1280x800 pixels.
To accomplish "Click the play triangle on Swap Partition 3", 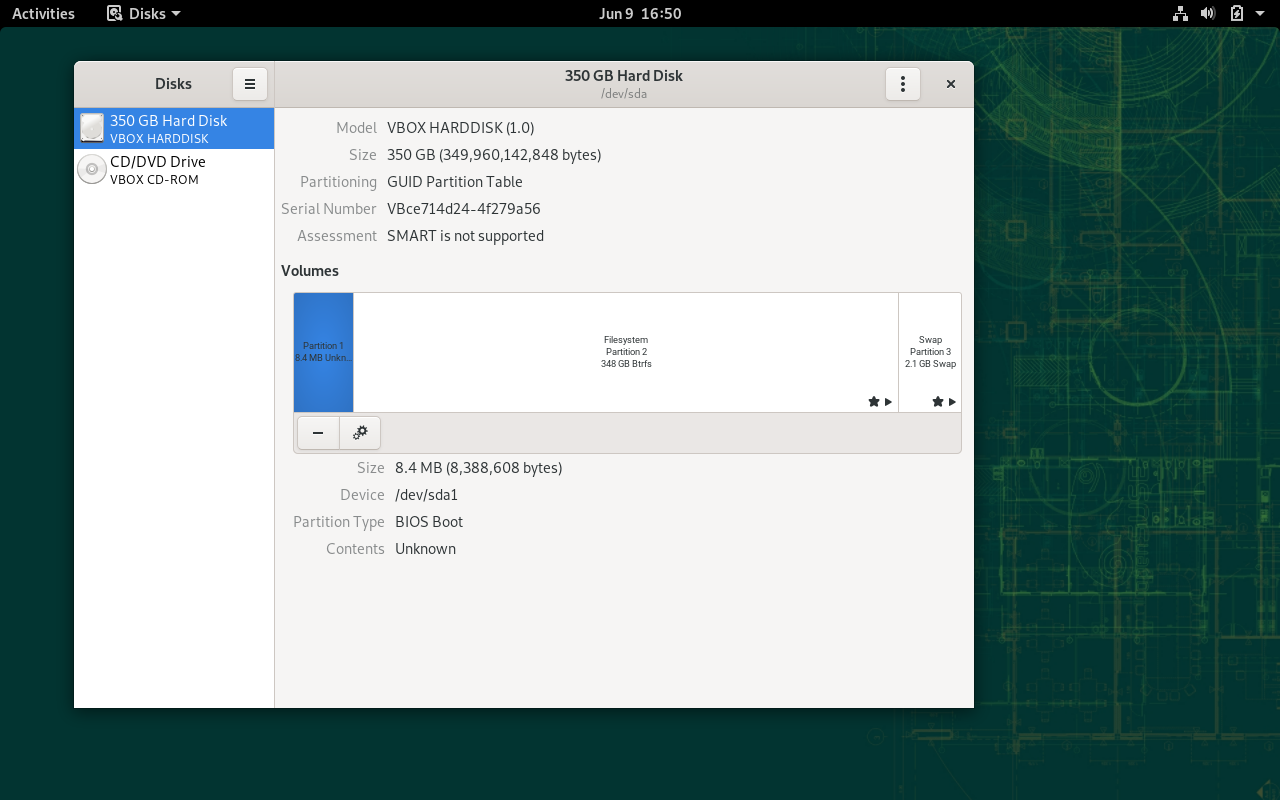I will [x=952, y=402].
